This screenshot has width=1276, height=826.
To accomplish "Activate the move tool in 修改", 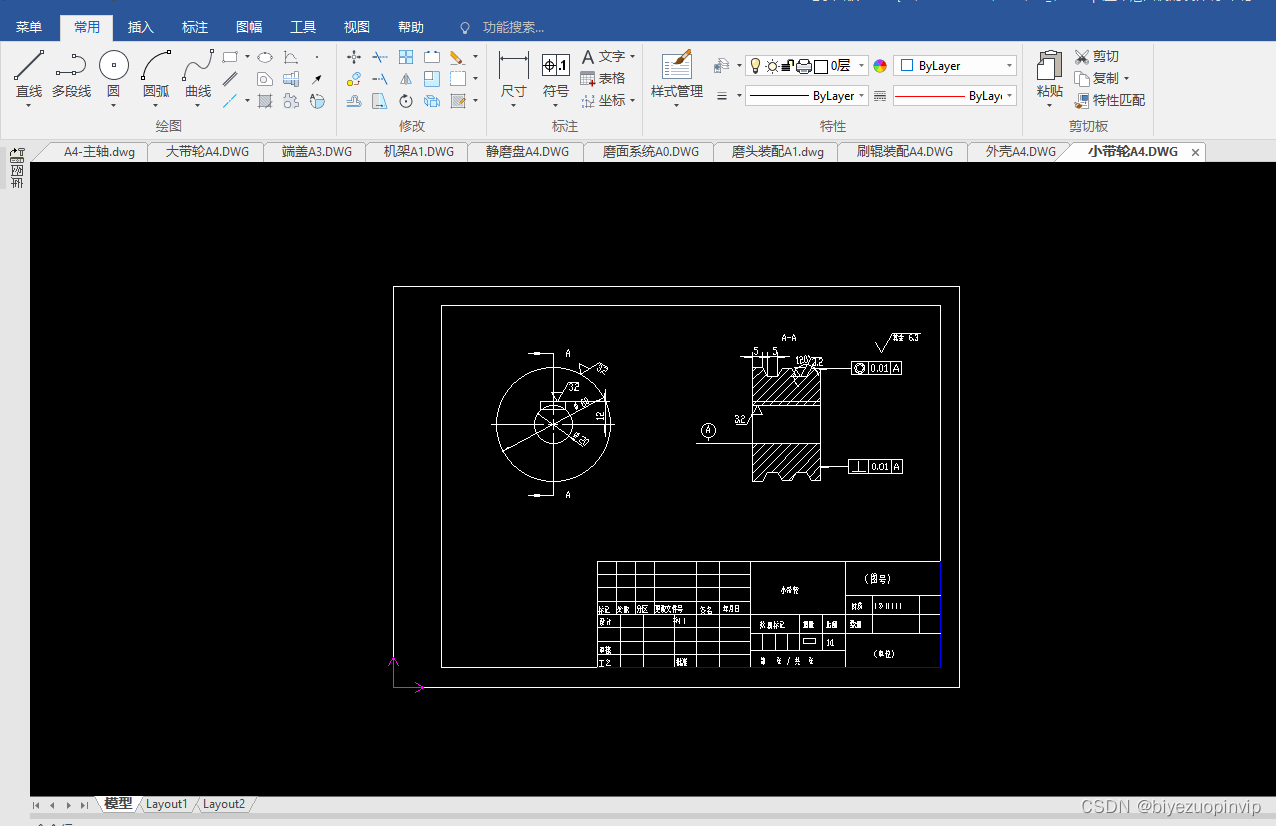I will pyautogui.click(x=354, y=57).
